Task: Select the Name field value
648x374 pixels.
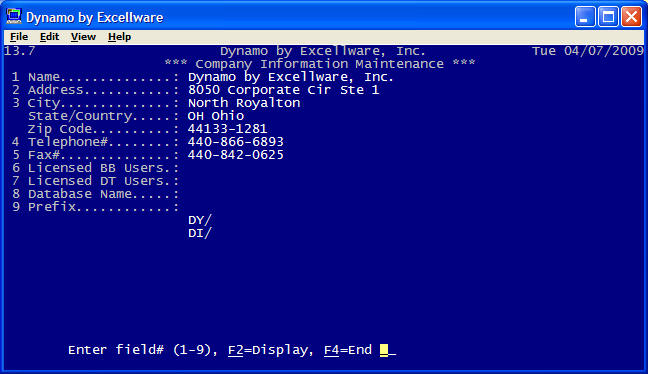Action: (291, 77)
